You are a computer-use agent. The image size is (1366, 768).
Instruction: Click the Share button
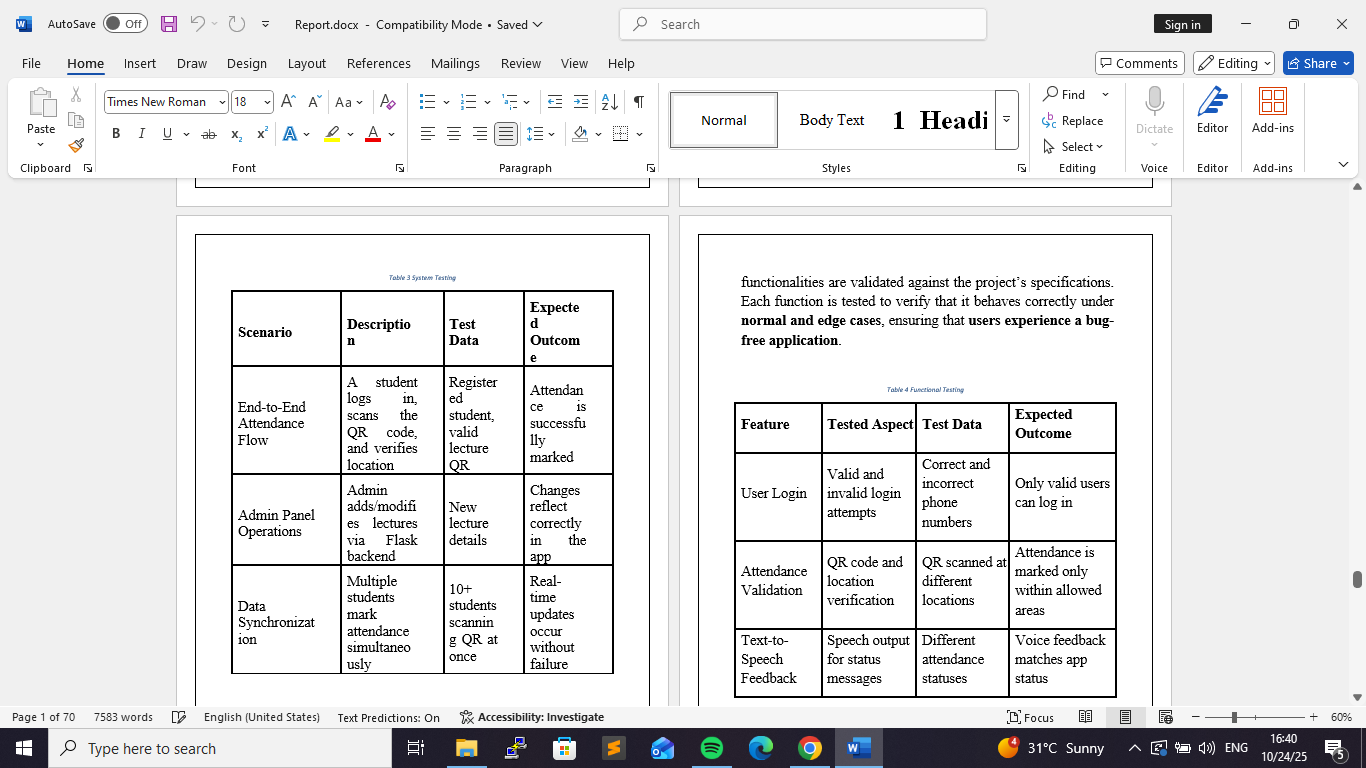(x=1318, y=63)
